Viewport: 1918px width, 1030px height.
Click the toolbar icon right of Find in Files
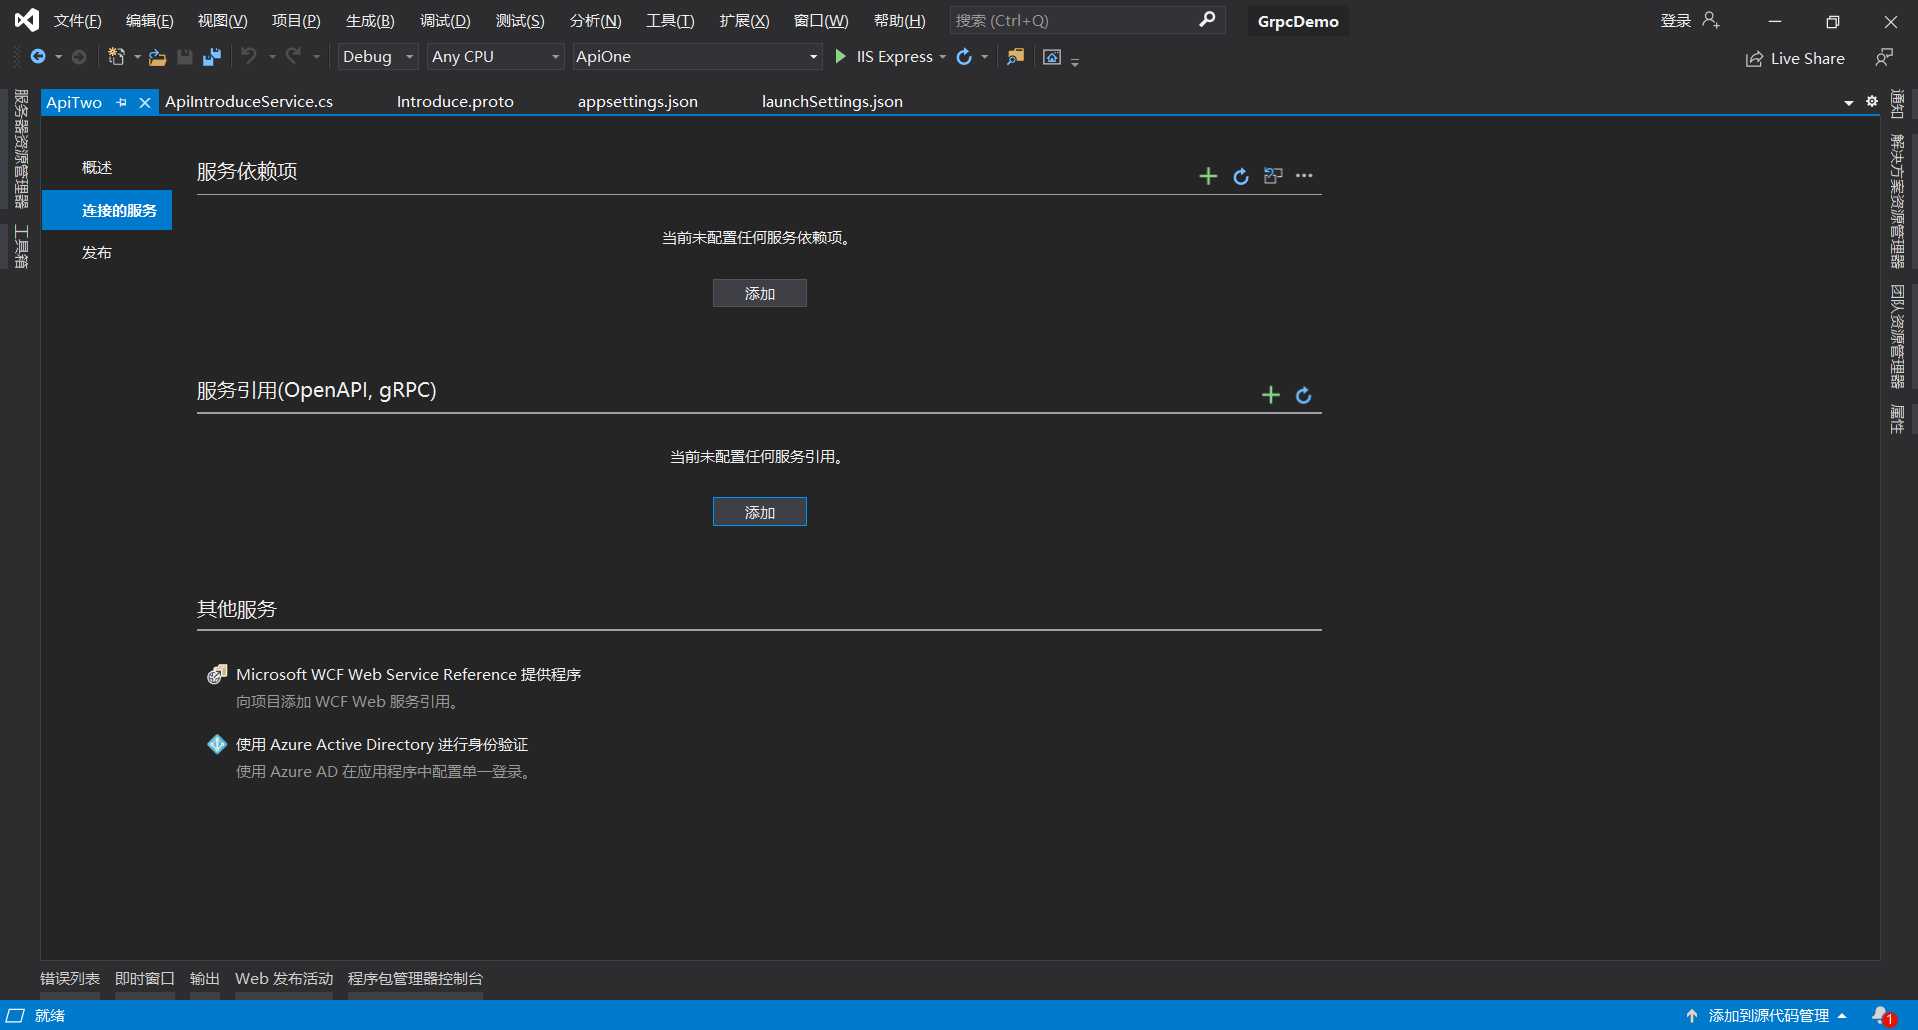click(x=1052, y=57)
